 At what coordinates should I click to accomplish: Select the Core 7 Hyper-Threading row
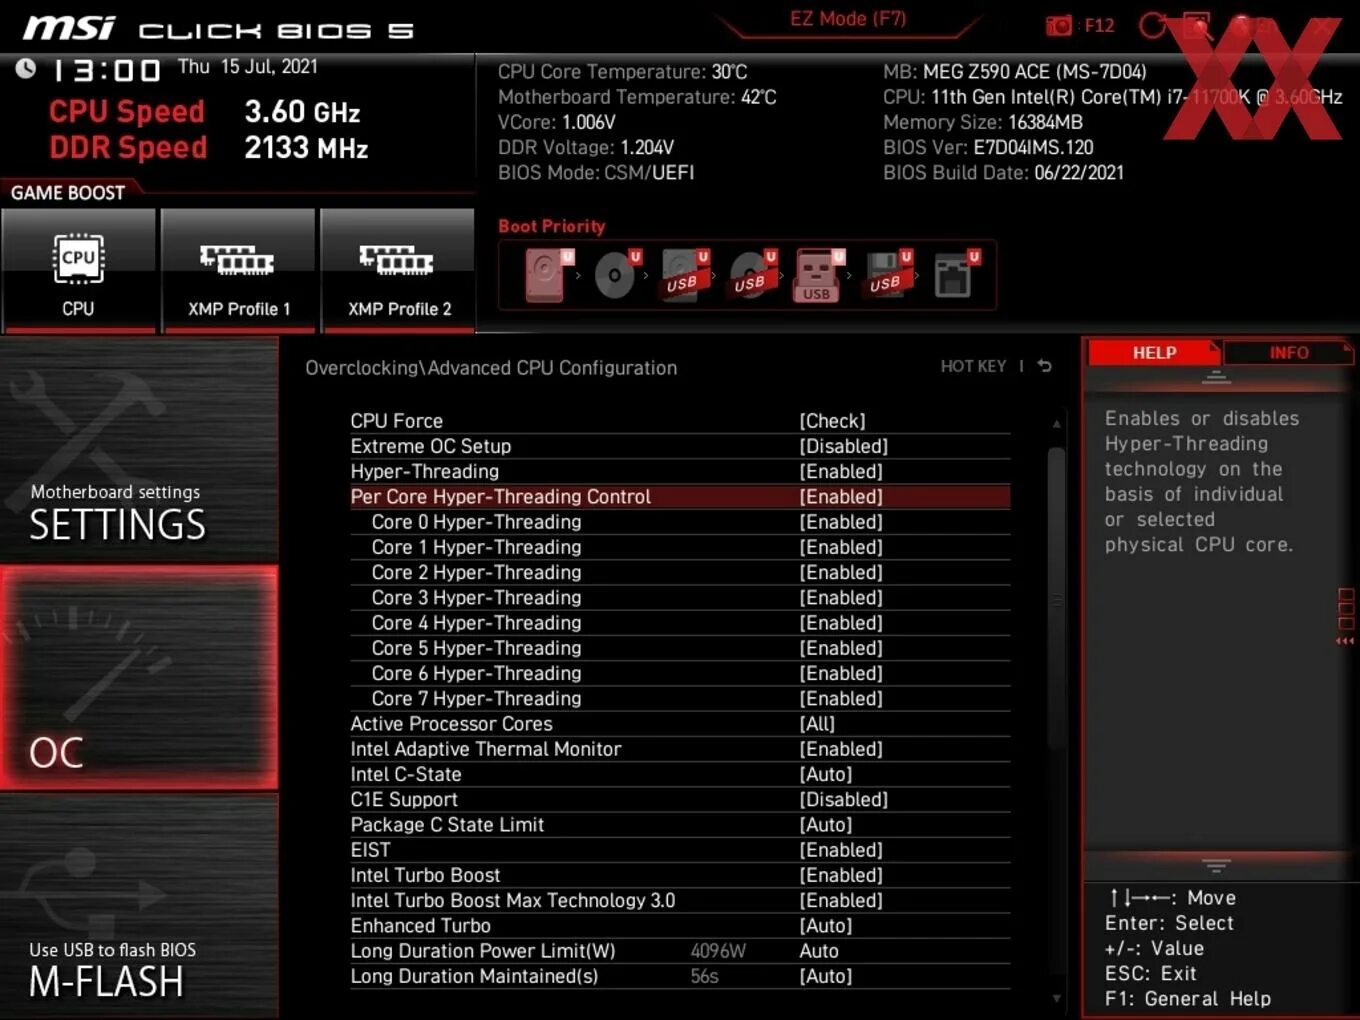[x=680, y=698]
